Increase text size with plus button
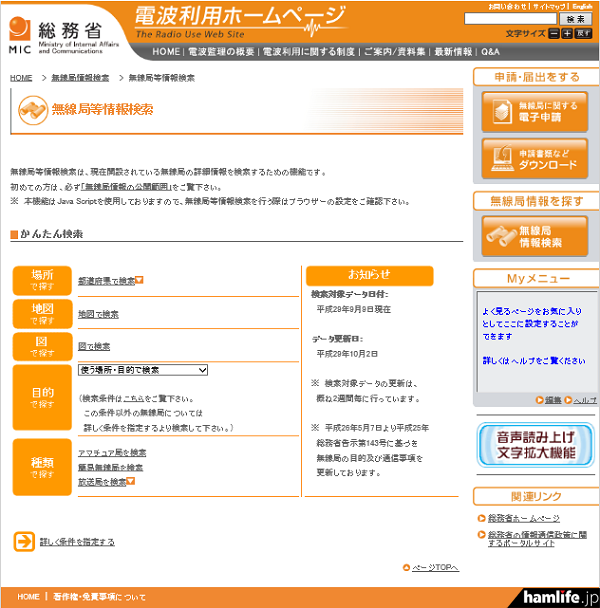Image resolution: width=600 pixels, height=608 pixels. [567, 33]
